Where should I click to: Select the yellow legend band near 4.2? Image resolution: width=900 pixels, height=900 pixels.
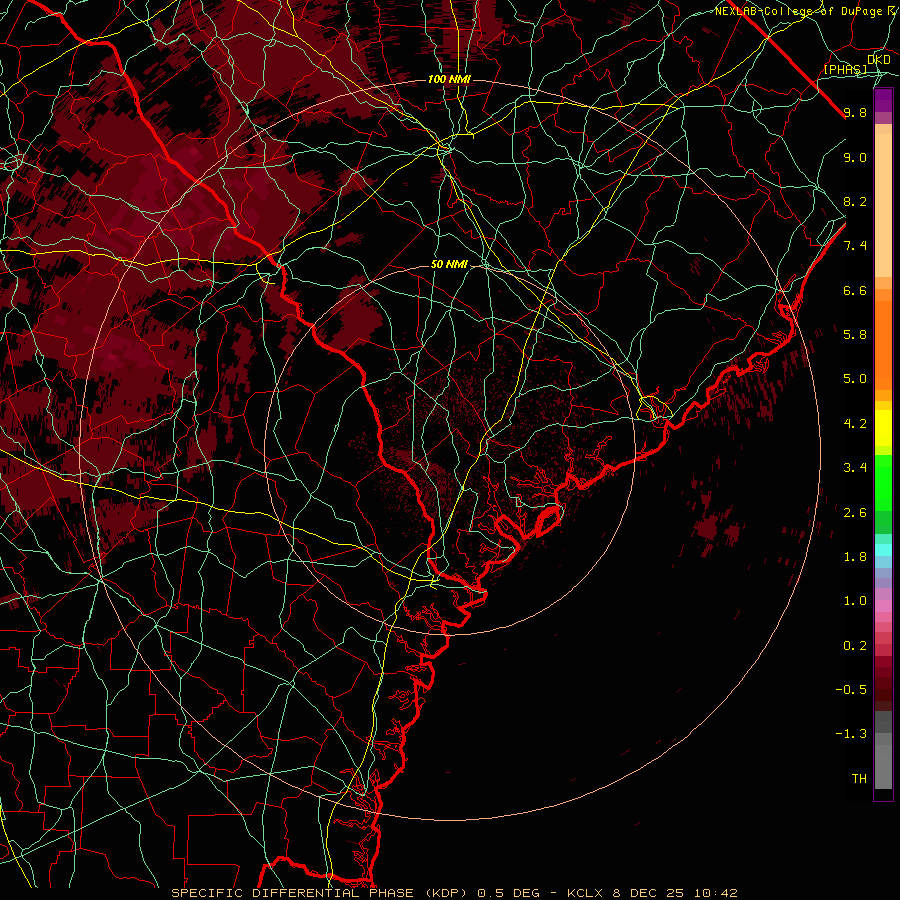[x=883, y=428]
